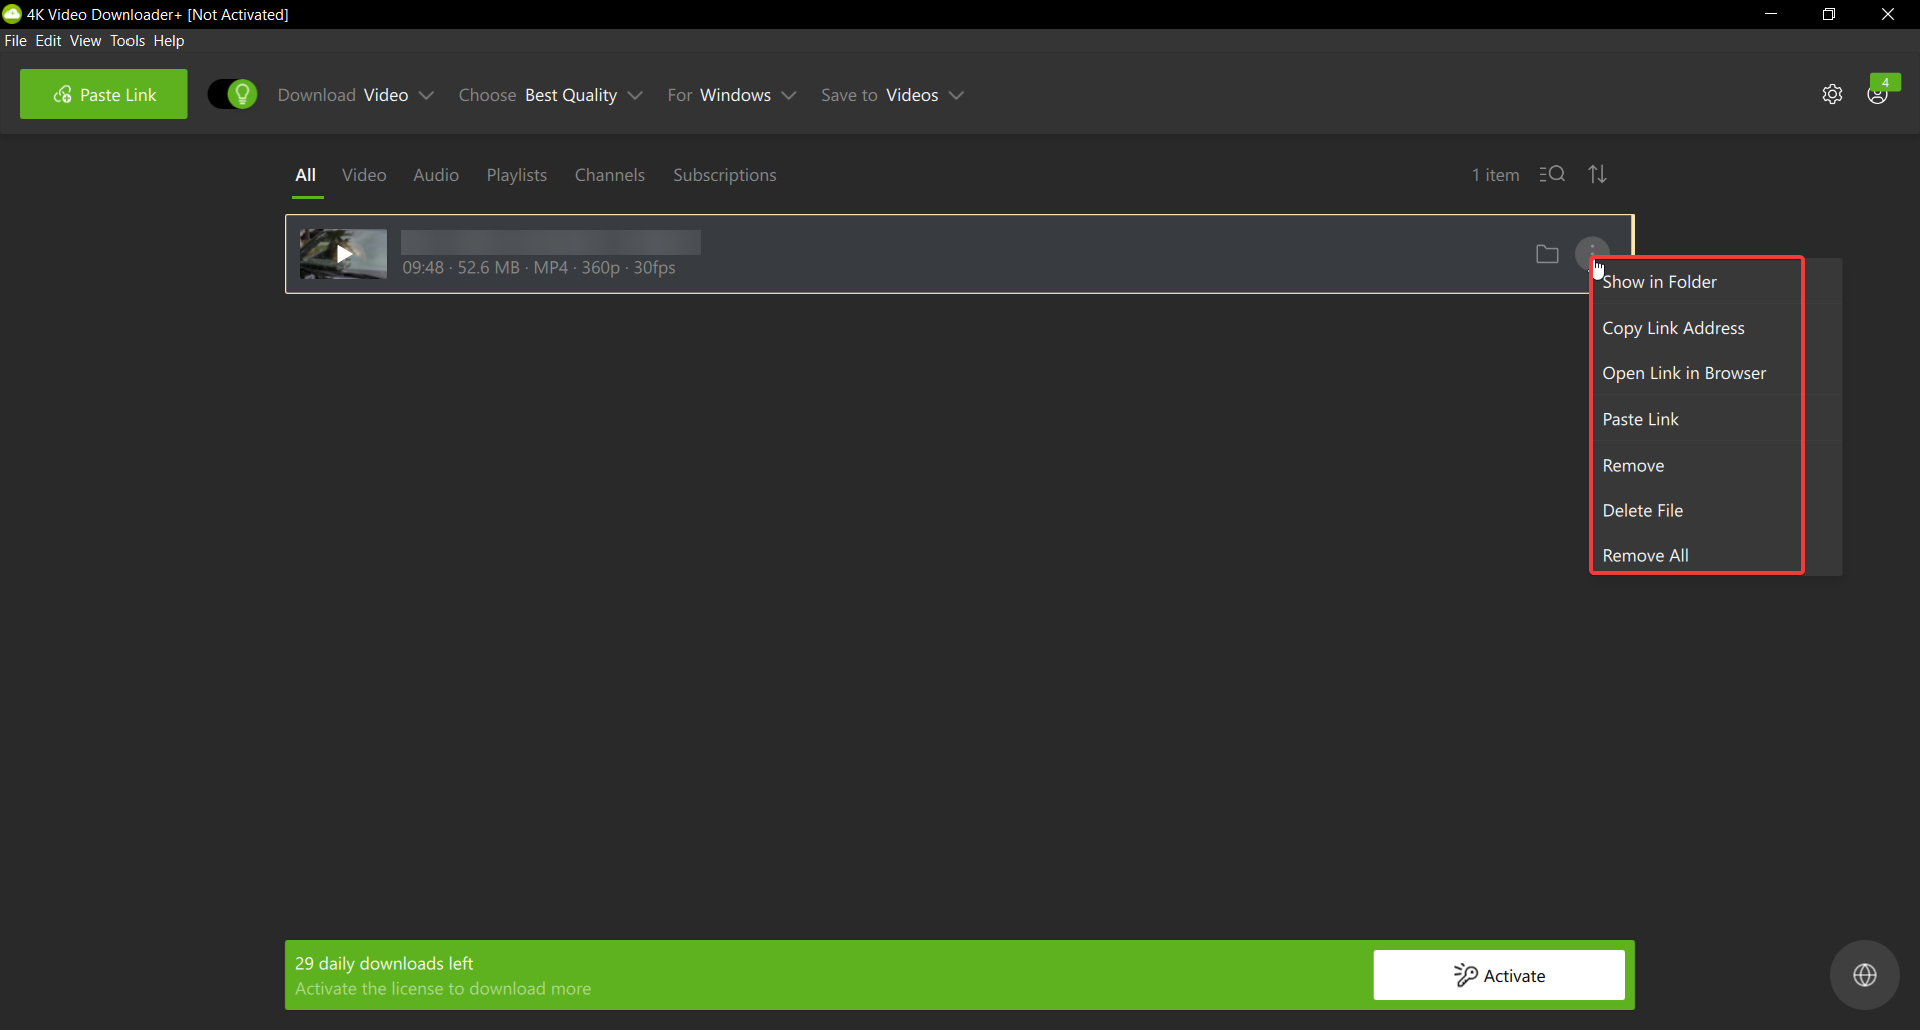Switch to the All tab
Viewport: 1920px width, 1030px height.
click(306, 175)
